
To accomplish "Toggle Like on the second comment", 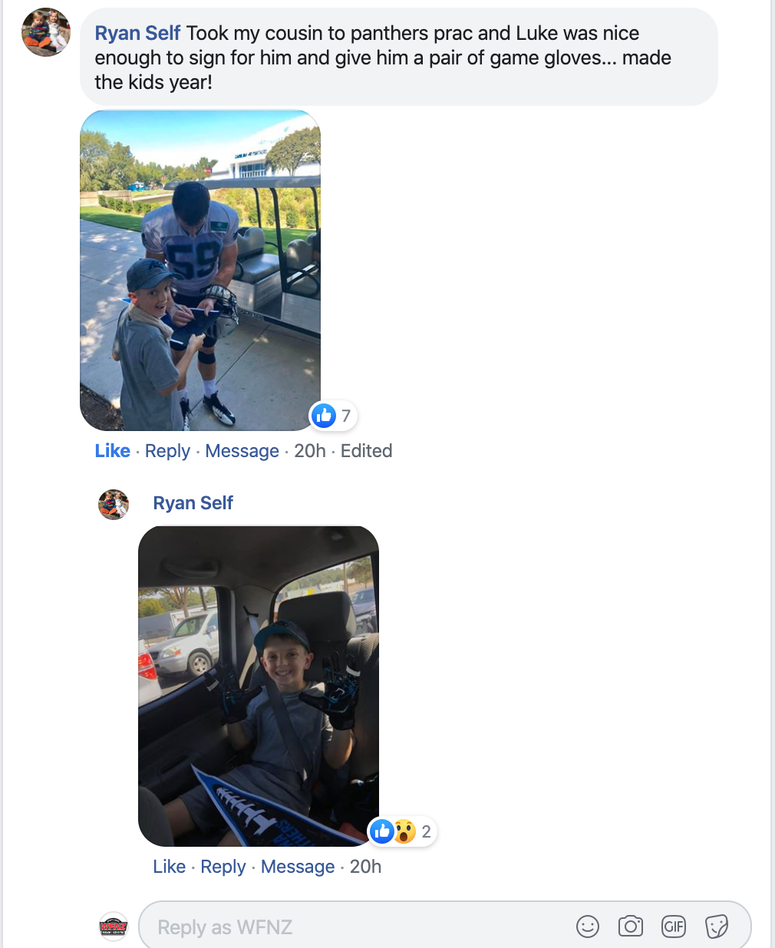I will (169, 867).
